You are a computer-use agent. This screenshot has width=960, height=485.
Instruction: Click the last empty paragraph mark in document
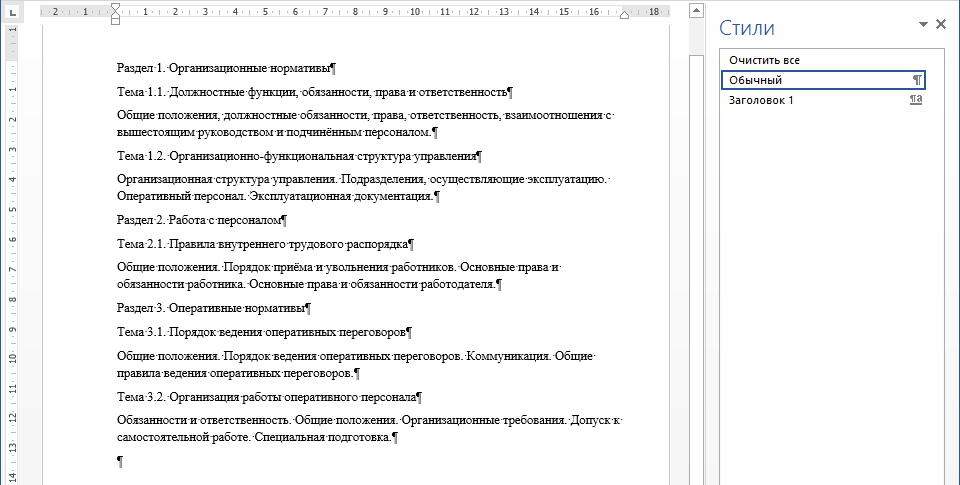coord(120,461)
